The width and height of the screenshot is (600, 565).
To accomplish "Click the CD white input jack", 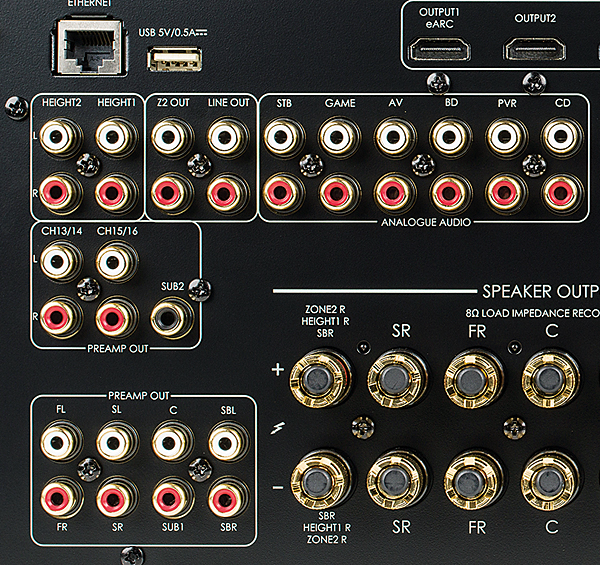I will (562, 137).
